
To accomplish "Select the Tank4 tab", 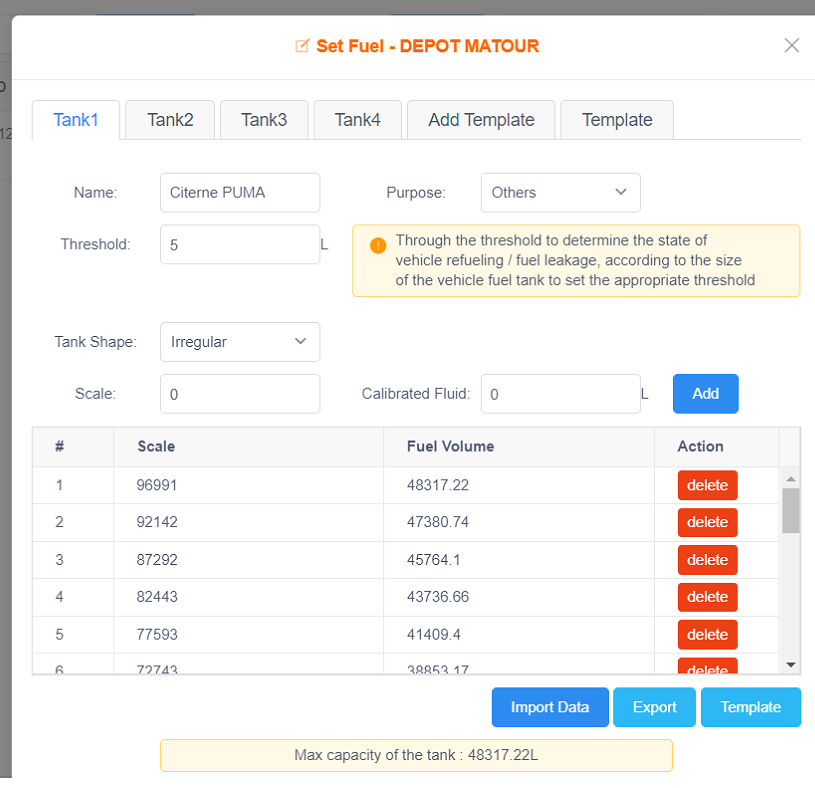I will click(x=357, y=120).
